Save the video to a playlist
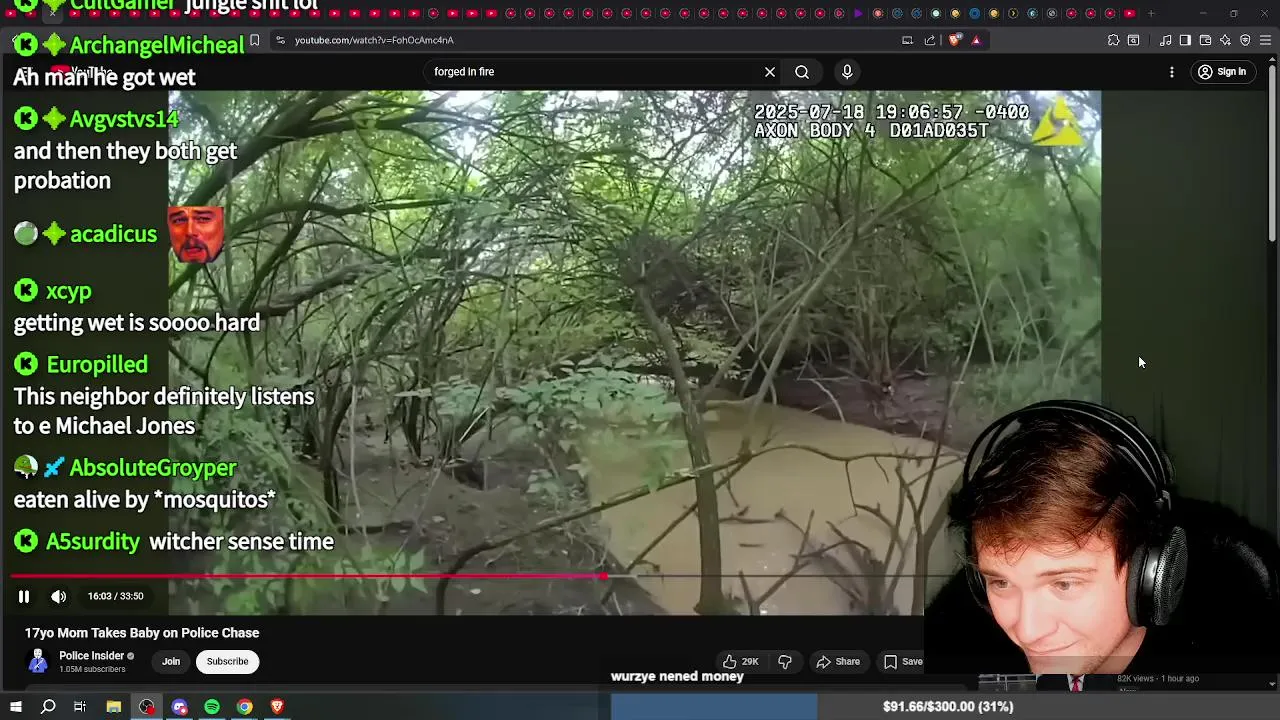 pyautogui.click(x=903, y=661)
